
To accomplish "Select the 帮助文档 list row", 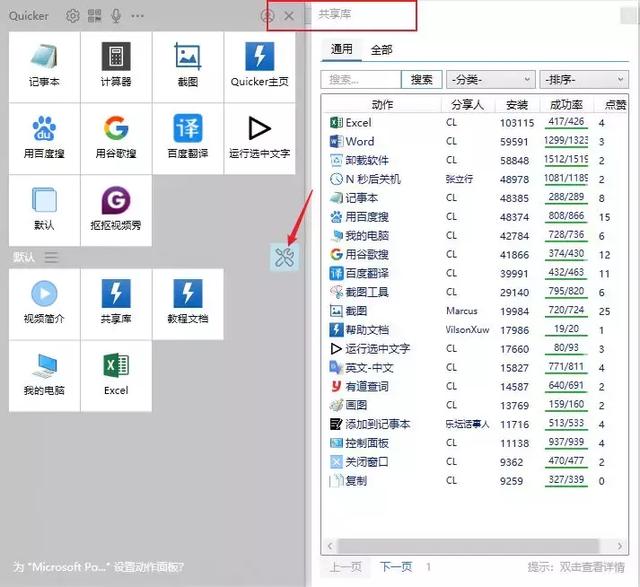I will coord(475,330).
